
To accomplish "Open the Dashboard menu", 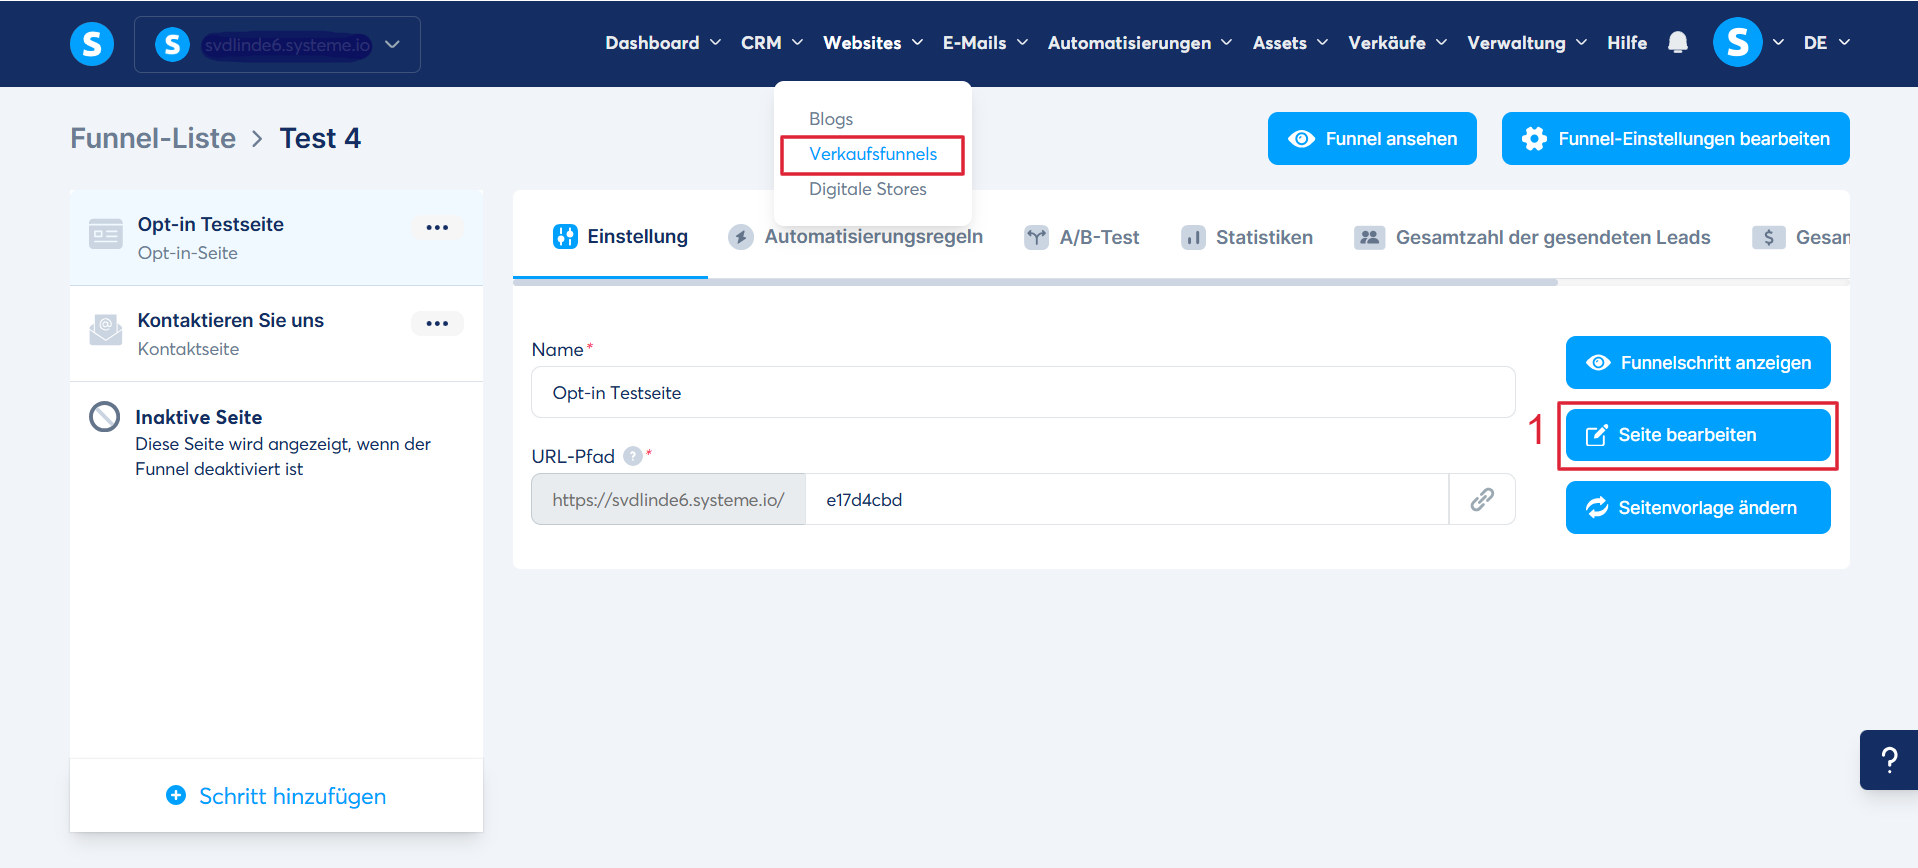I will [x=663, y=43].
